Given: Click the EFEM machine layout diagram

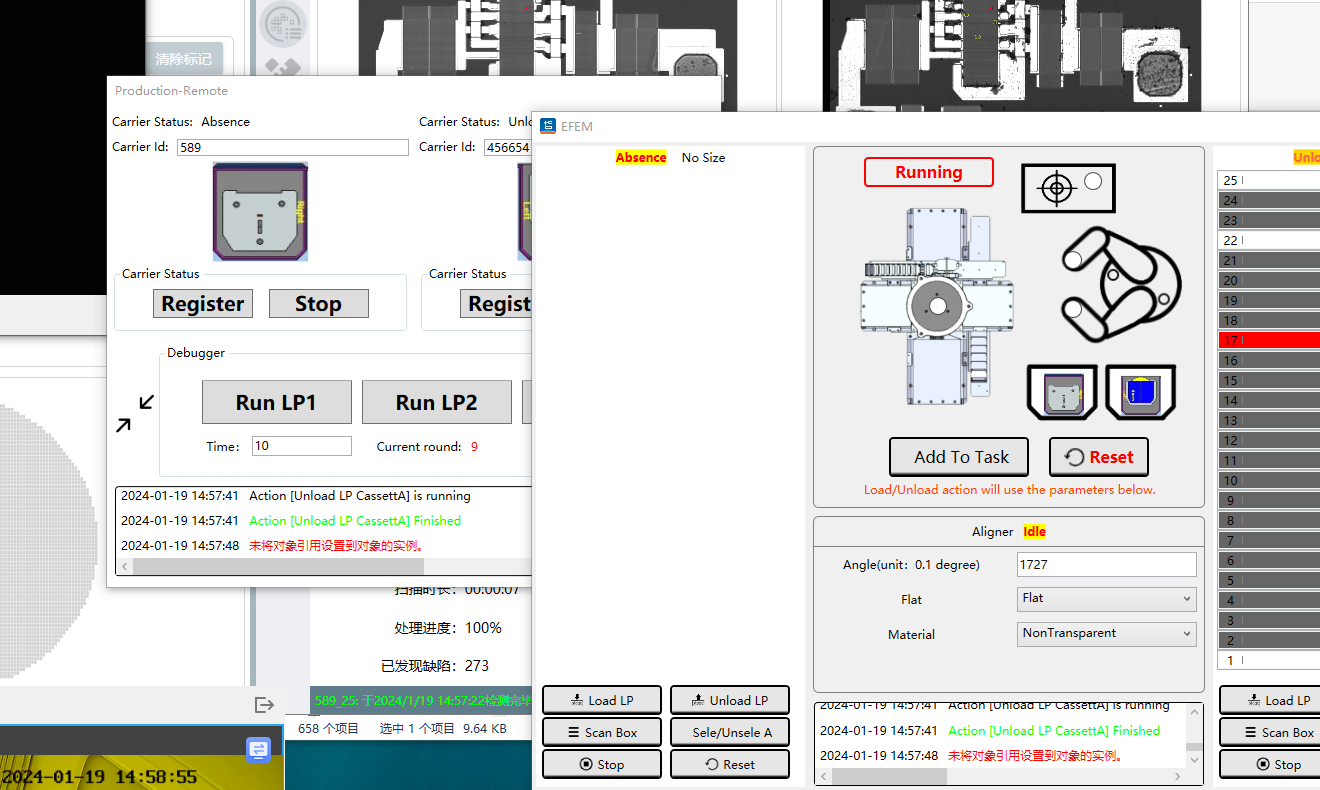Looking at the screenshot, I should point(937,306).
